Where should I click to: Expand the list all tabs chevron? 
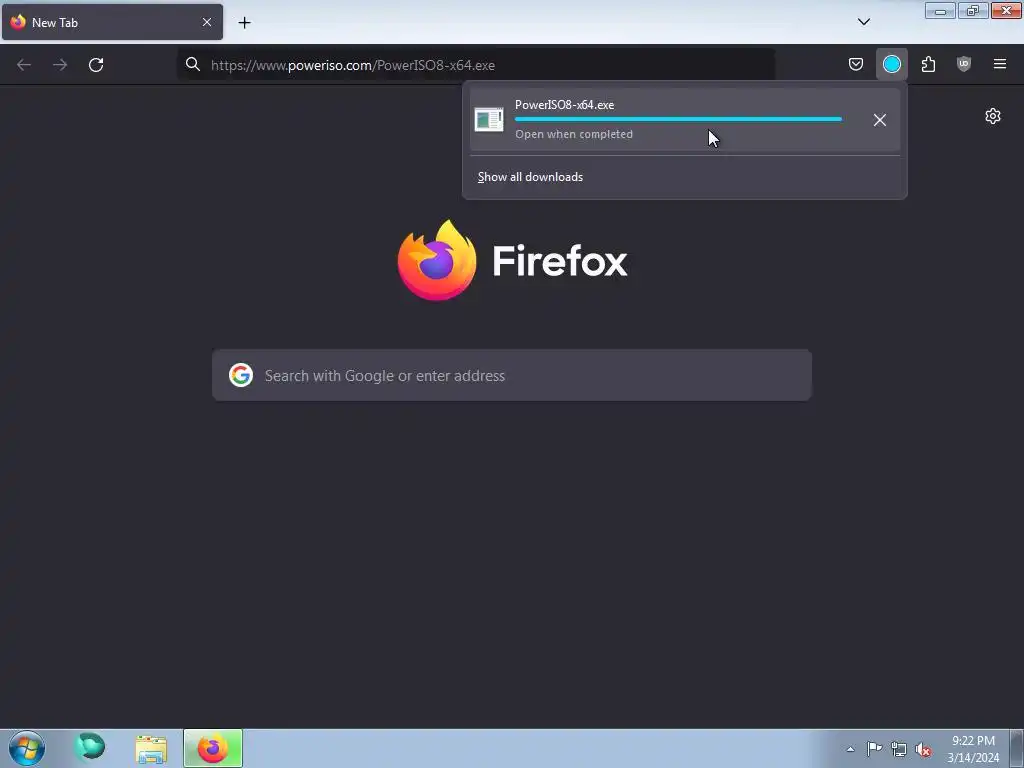[x=864, y=22]
